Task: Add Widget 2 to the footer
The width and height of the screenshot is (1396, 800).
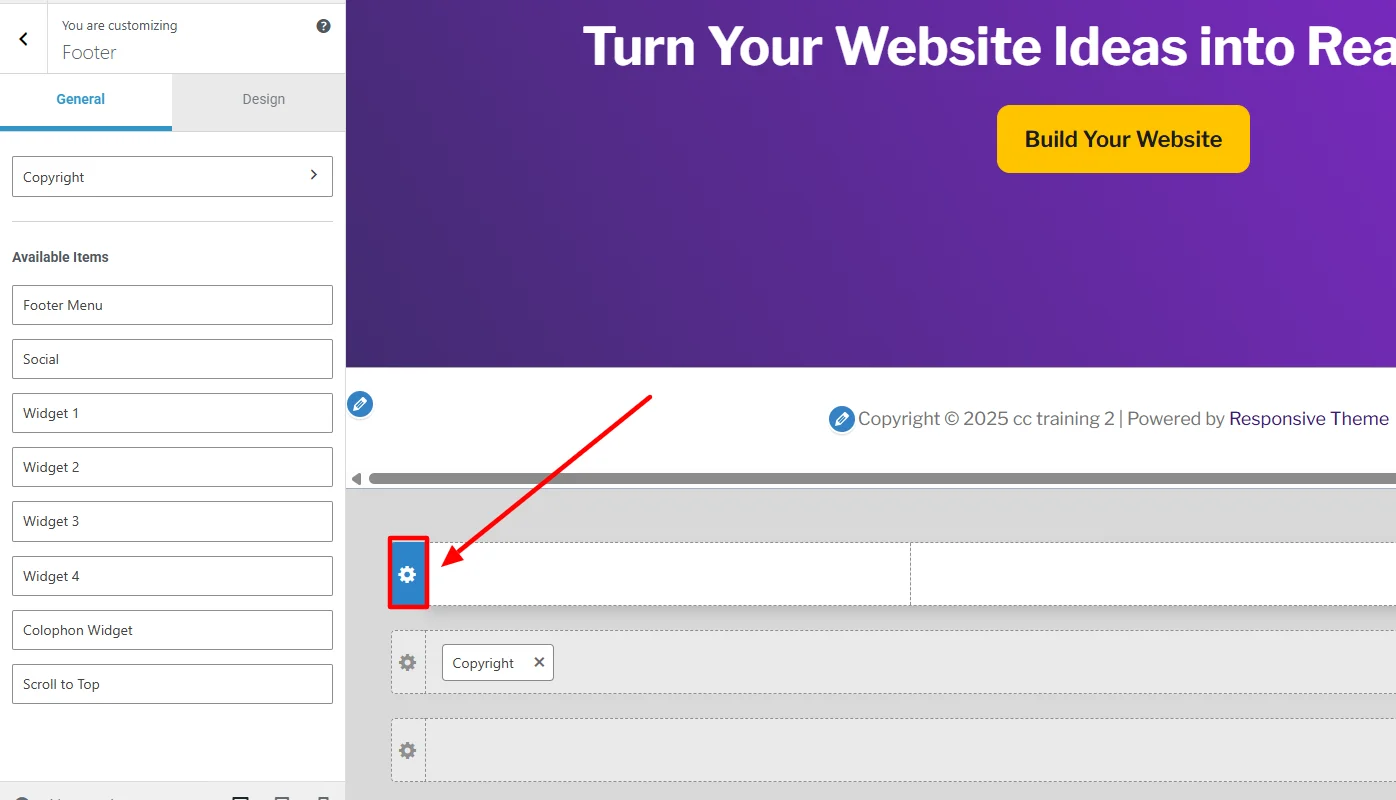Action: (x=172, y=467)
